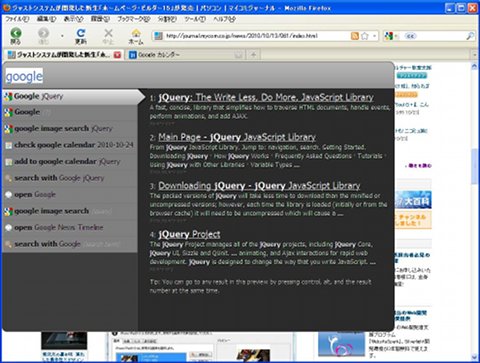480x363 pixels.
Task: Click the URL address field
Action: click(257, 36)
